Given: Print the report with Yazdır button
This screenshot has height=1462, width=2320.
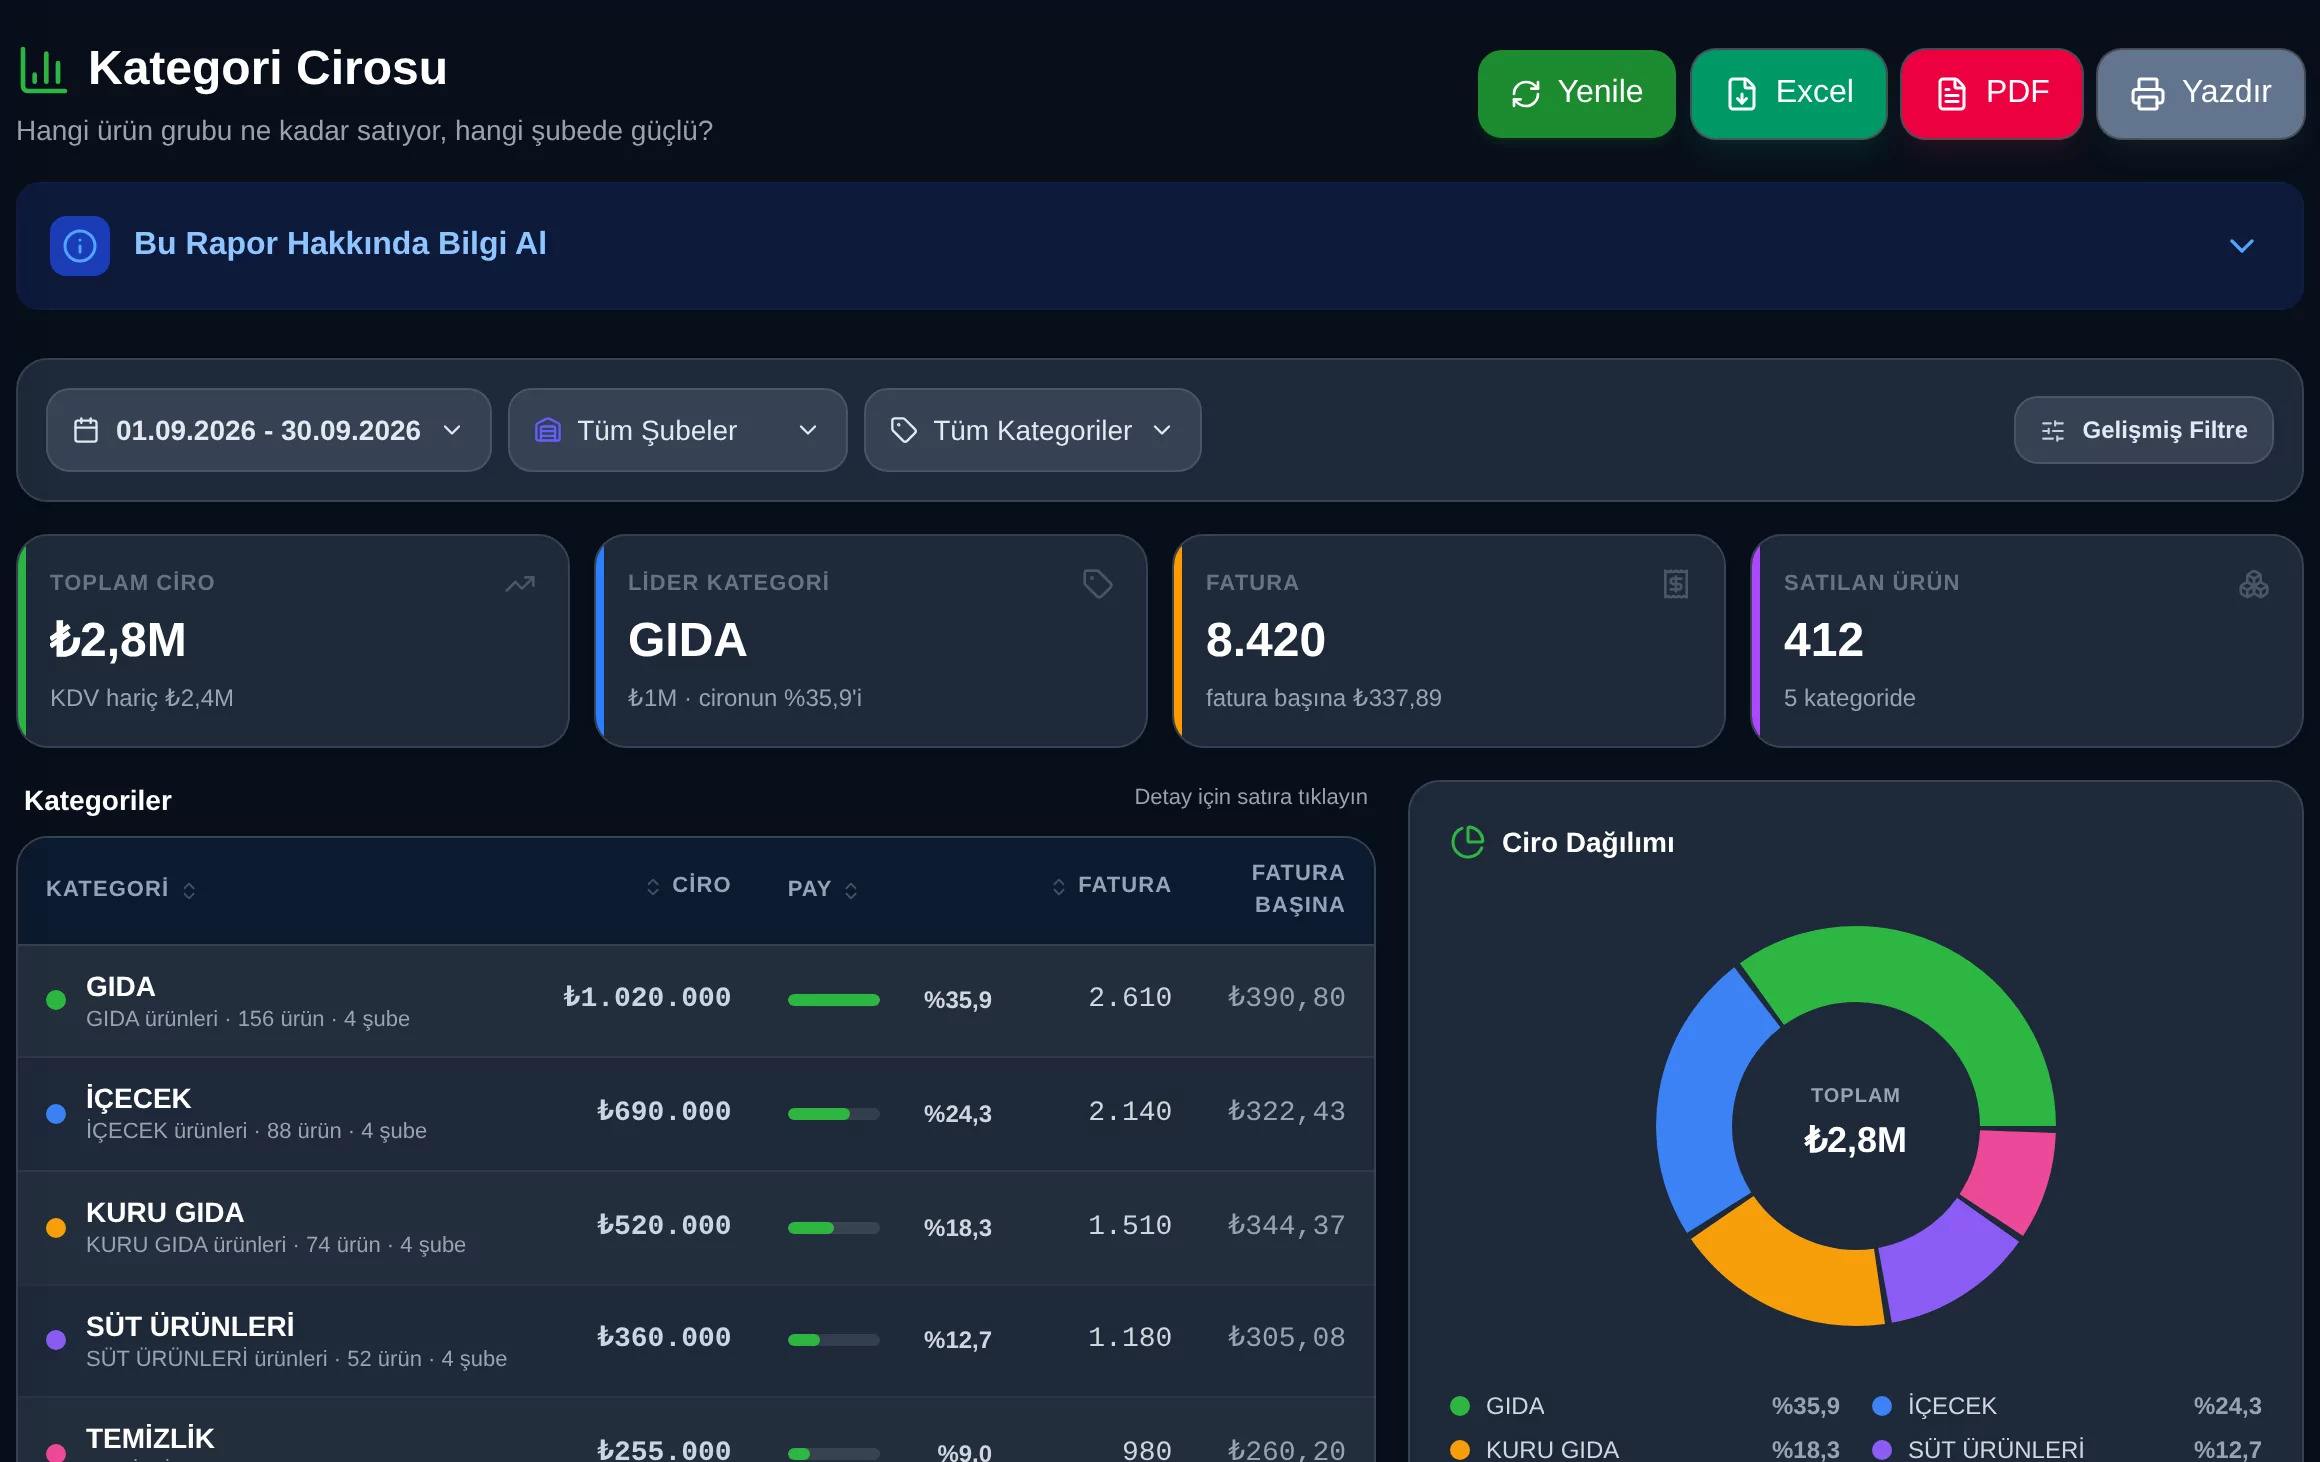Looking at the screenshot, I should (x=2201, y=93).
